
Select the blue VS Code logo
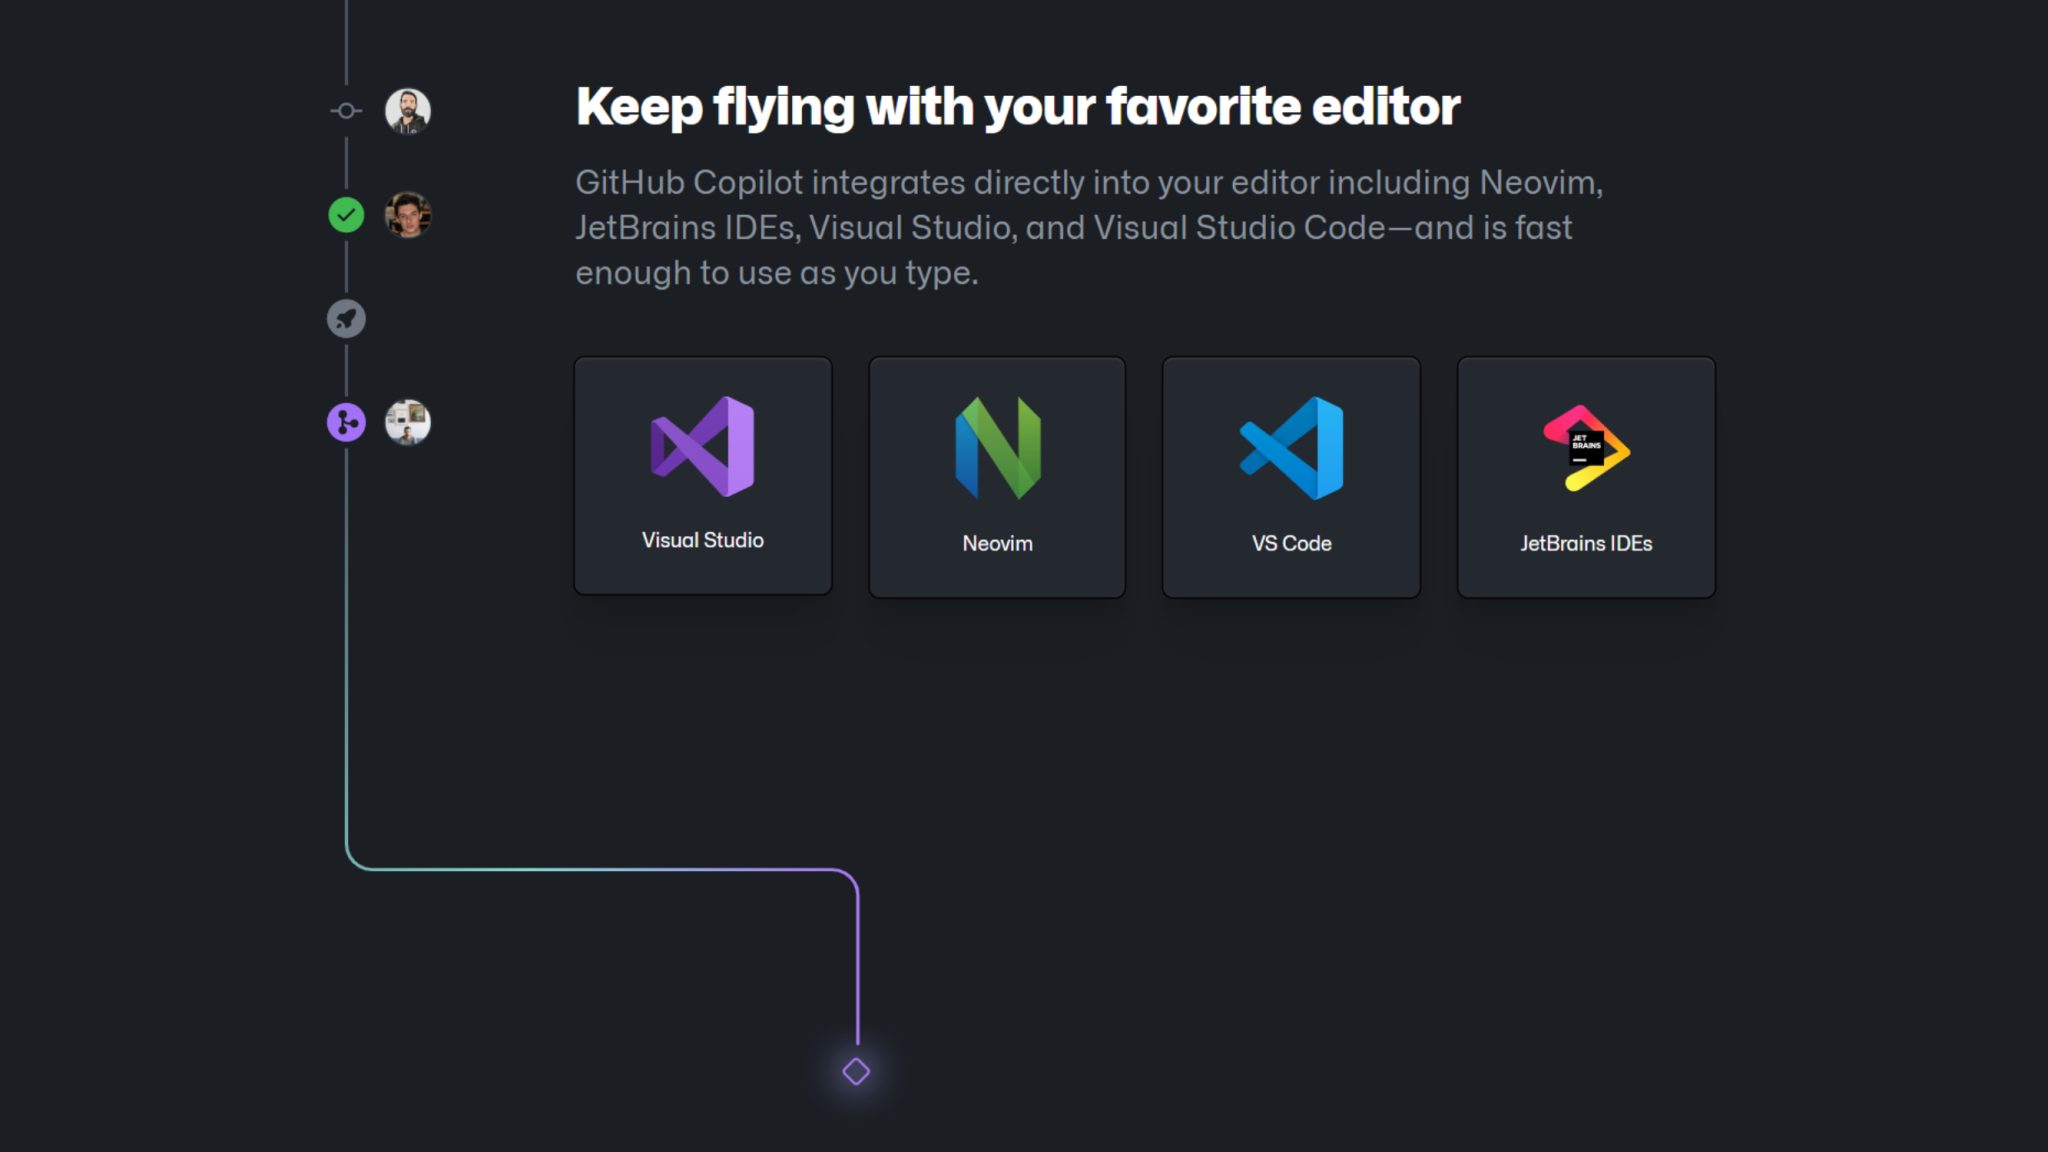pyautogui.click(x=1291, y=447)
